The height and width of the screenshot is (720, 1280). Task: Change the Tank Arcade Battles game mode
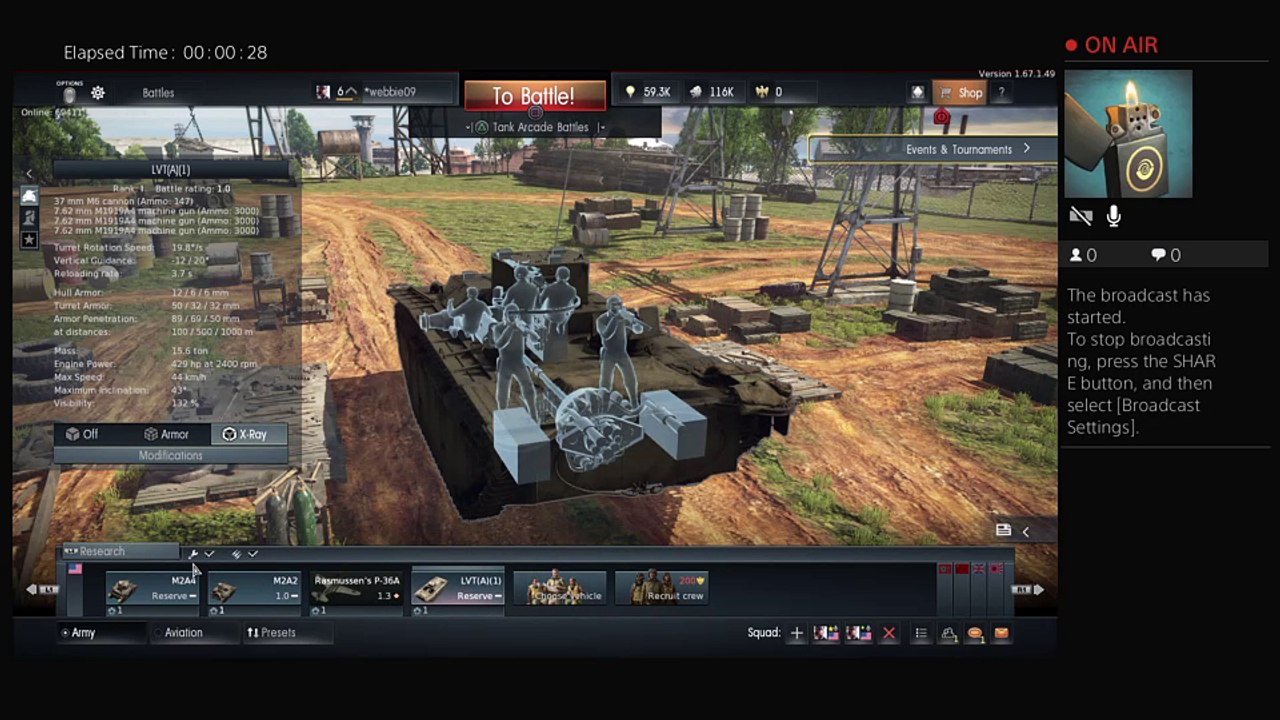540,127
